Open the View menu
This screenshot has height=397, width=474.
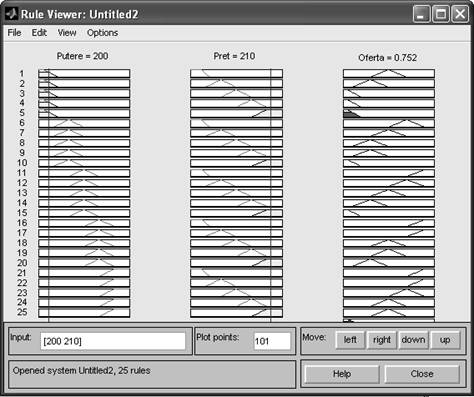coord(67,33)
